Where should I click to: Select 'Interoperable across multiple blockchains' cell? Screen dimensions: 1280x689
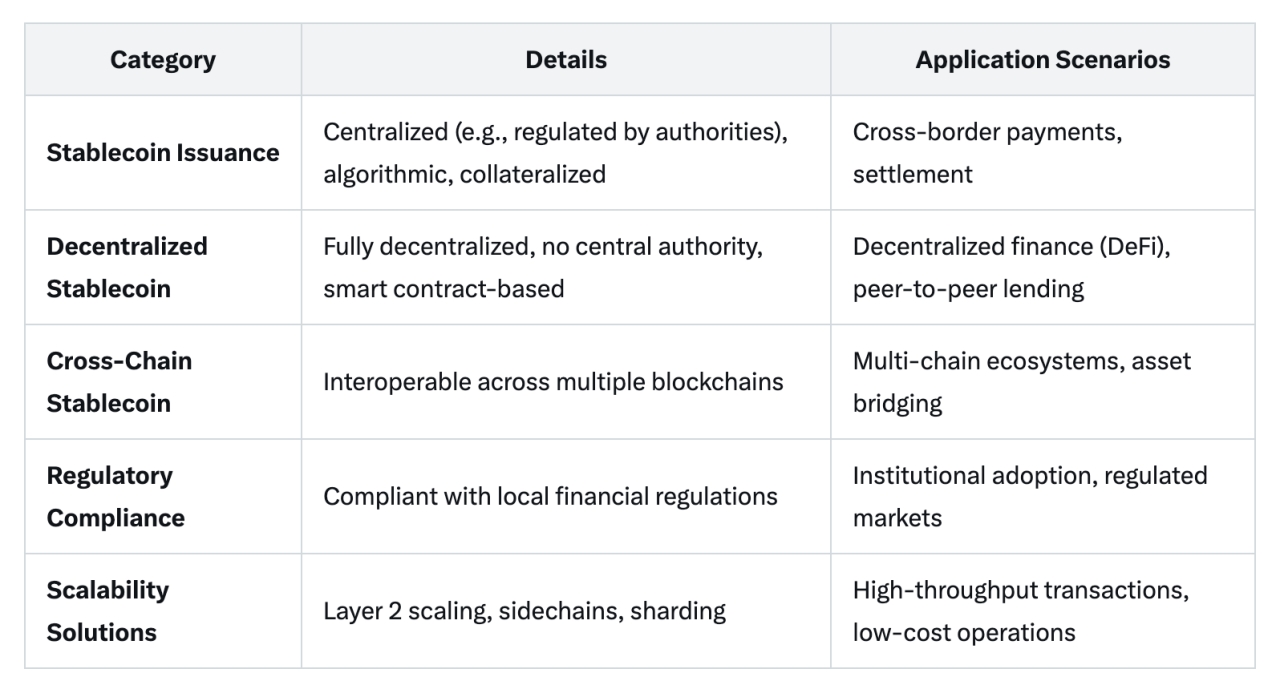[553, 382]
